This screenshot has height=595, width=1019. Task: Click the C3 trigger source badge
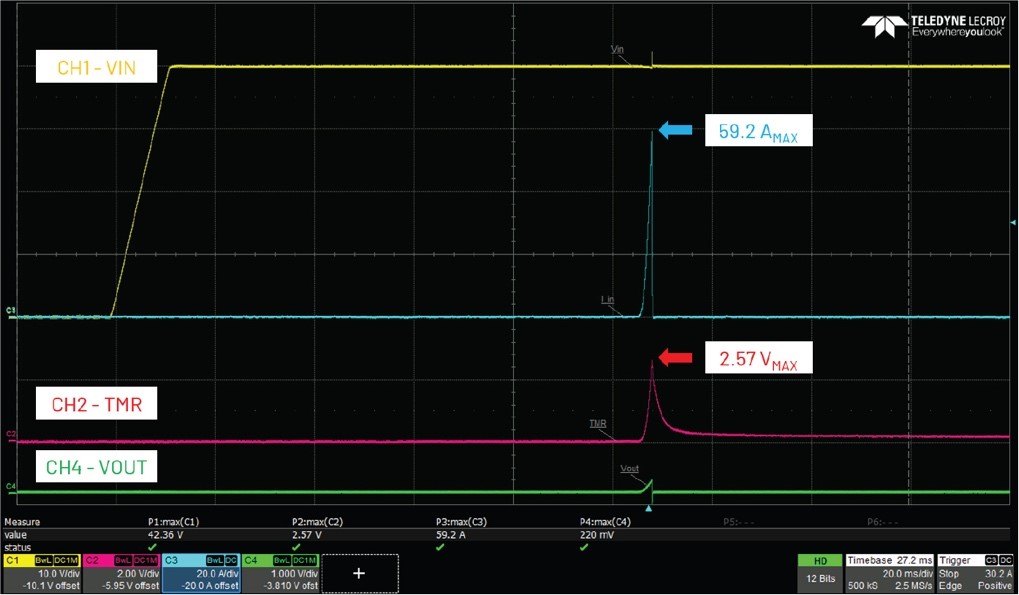tap(991, 558)
